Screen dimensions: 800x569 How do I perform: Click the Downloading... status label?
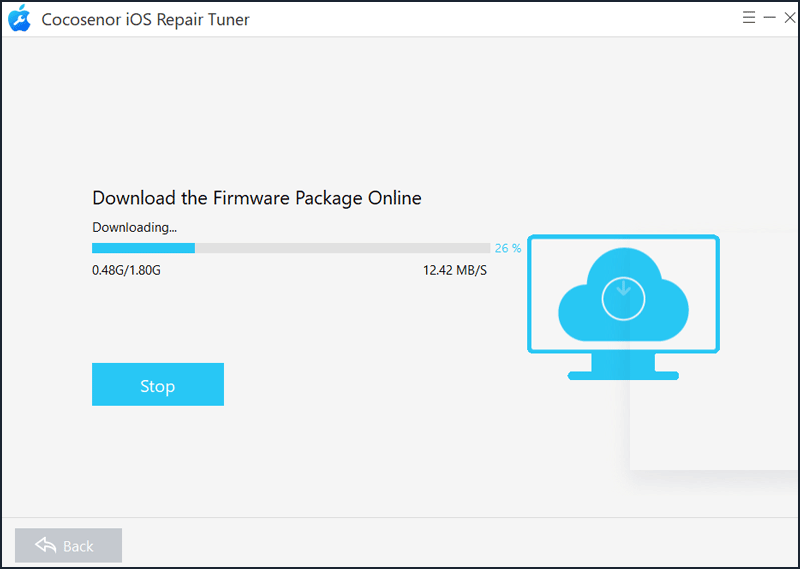pyautogui.click(x=134, y=227)
